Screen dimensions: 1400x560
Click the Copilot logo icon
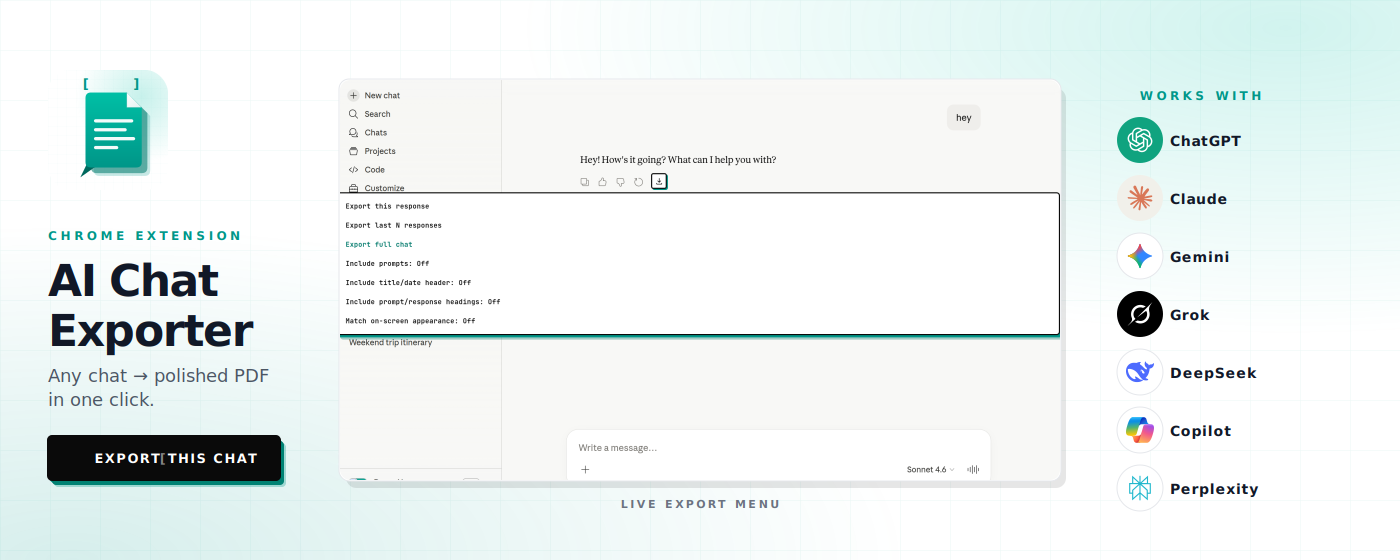[1140, 430]
